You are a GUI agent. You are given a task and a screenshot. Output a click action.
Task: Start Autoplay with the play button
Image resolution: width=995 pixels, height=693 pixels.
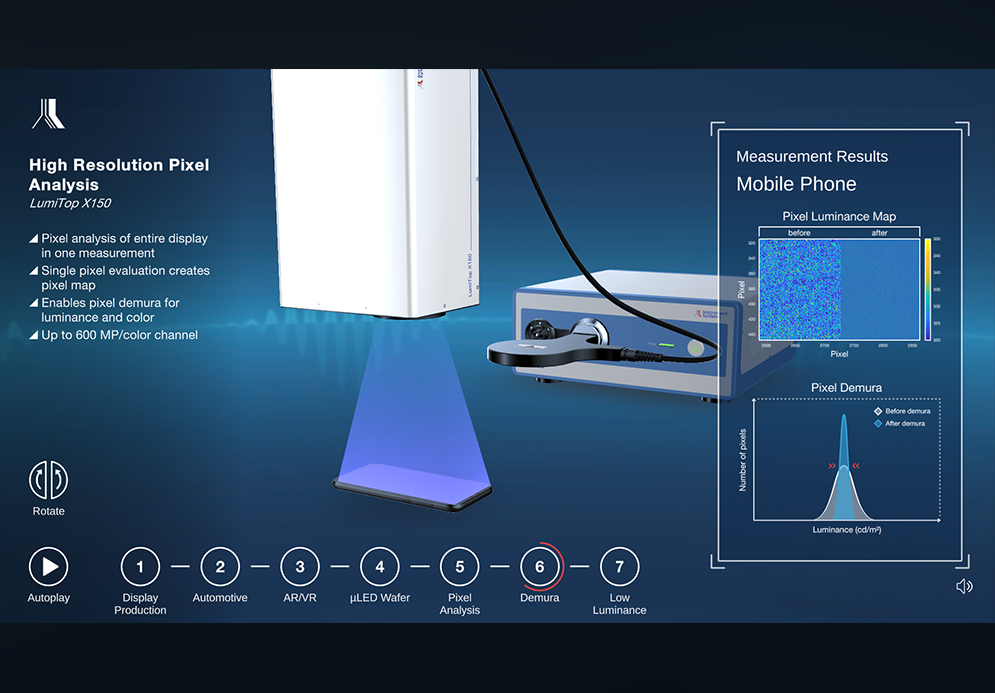pyautogui.click(x=48, y=567)
